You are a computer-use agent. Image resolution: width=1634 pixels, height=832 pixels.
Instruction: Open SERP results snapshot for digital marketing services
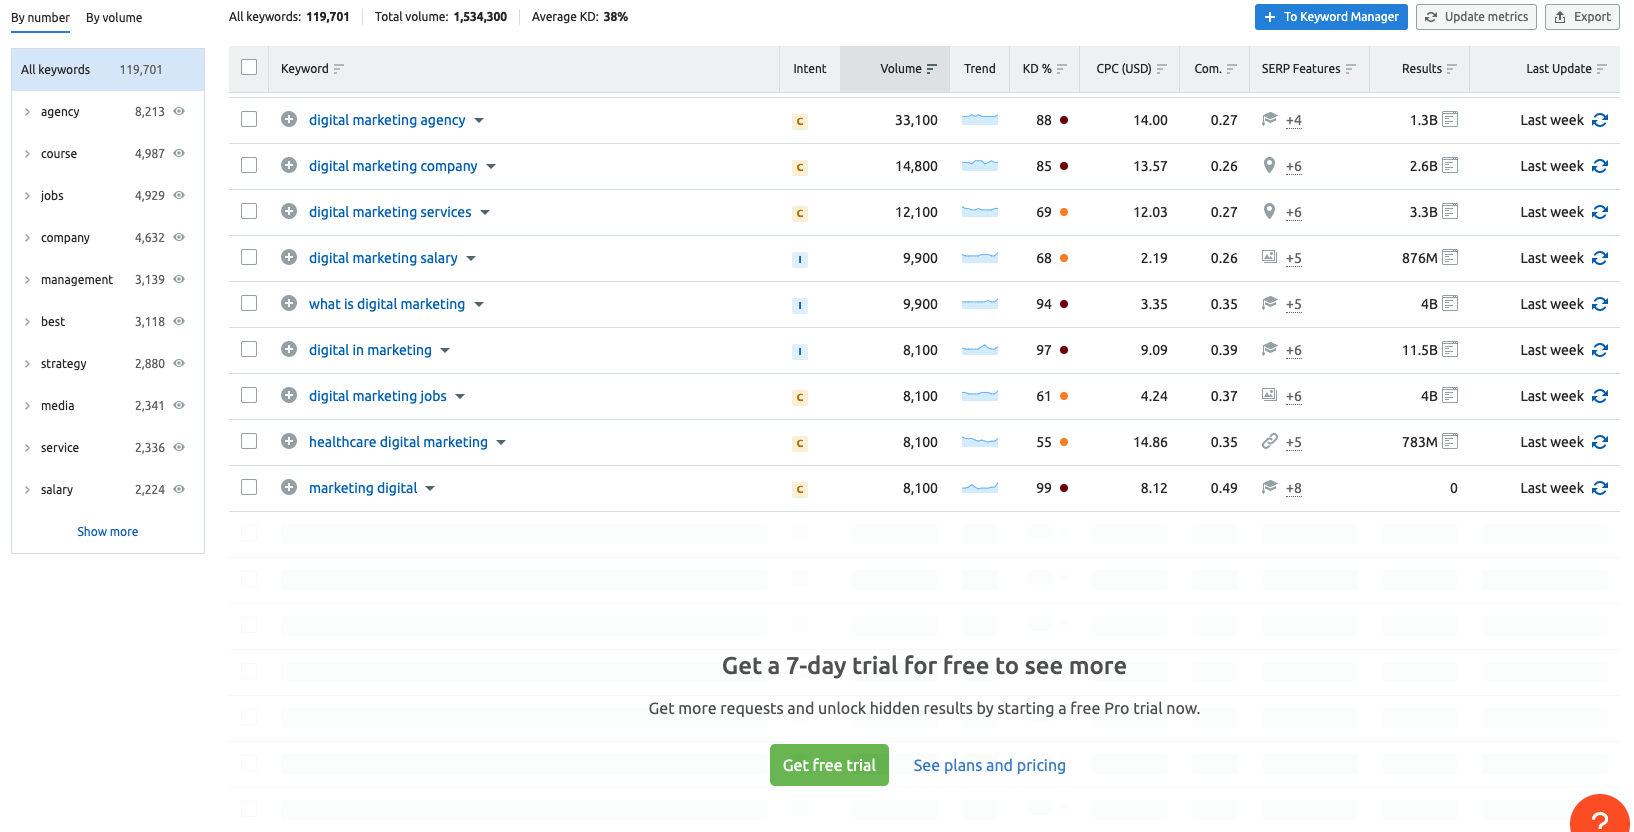pos(1450,212)
